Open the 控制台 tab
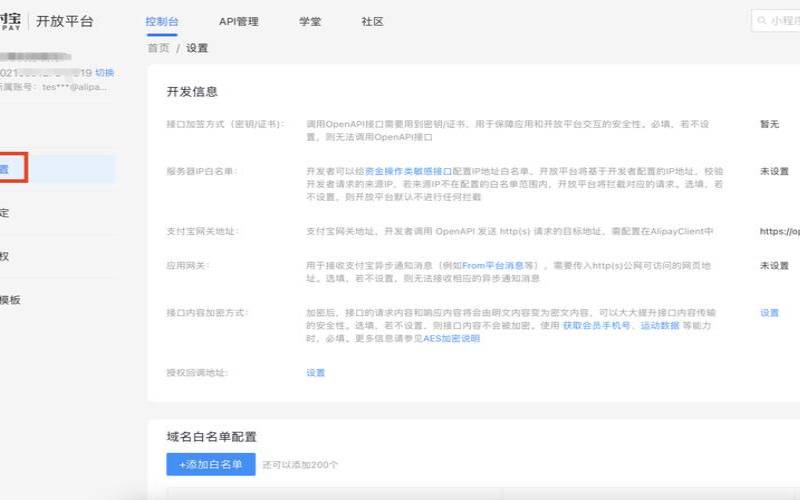 click(x=162, y=21)
